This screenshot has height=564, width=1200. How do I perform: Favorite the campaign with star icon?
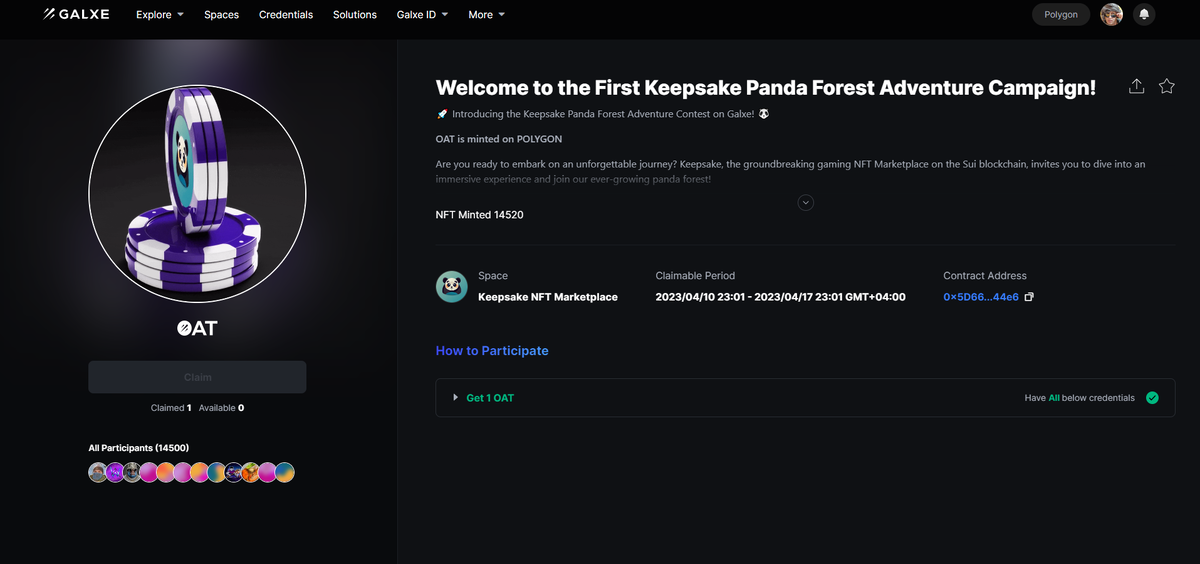[1166, 87]
